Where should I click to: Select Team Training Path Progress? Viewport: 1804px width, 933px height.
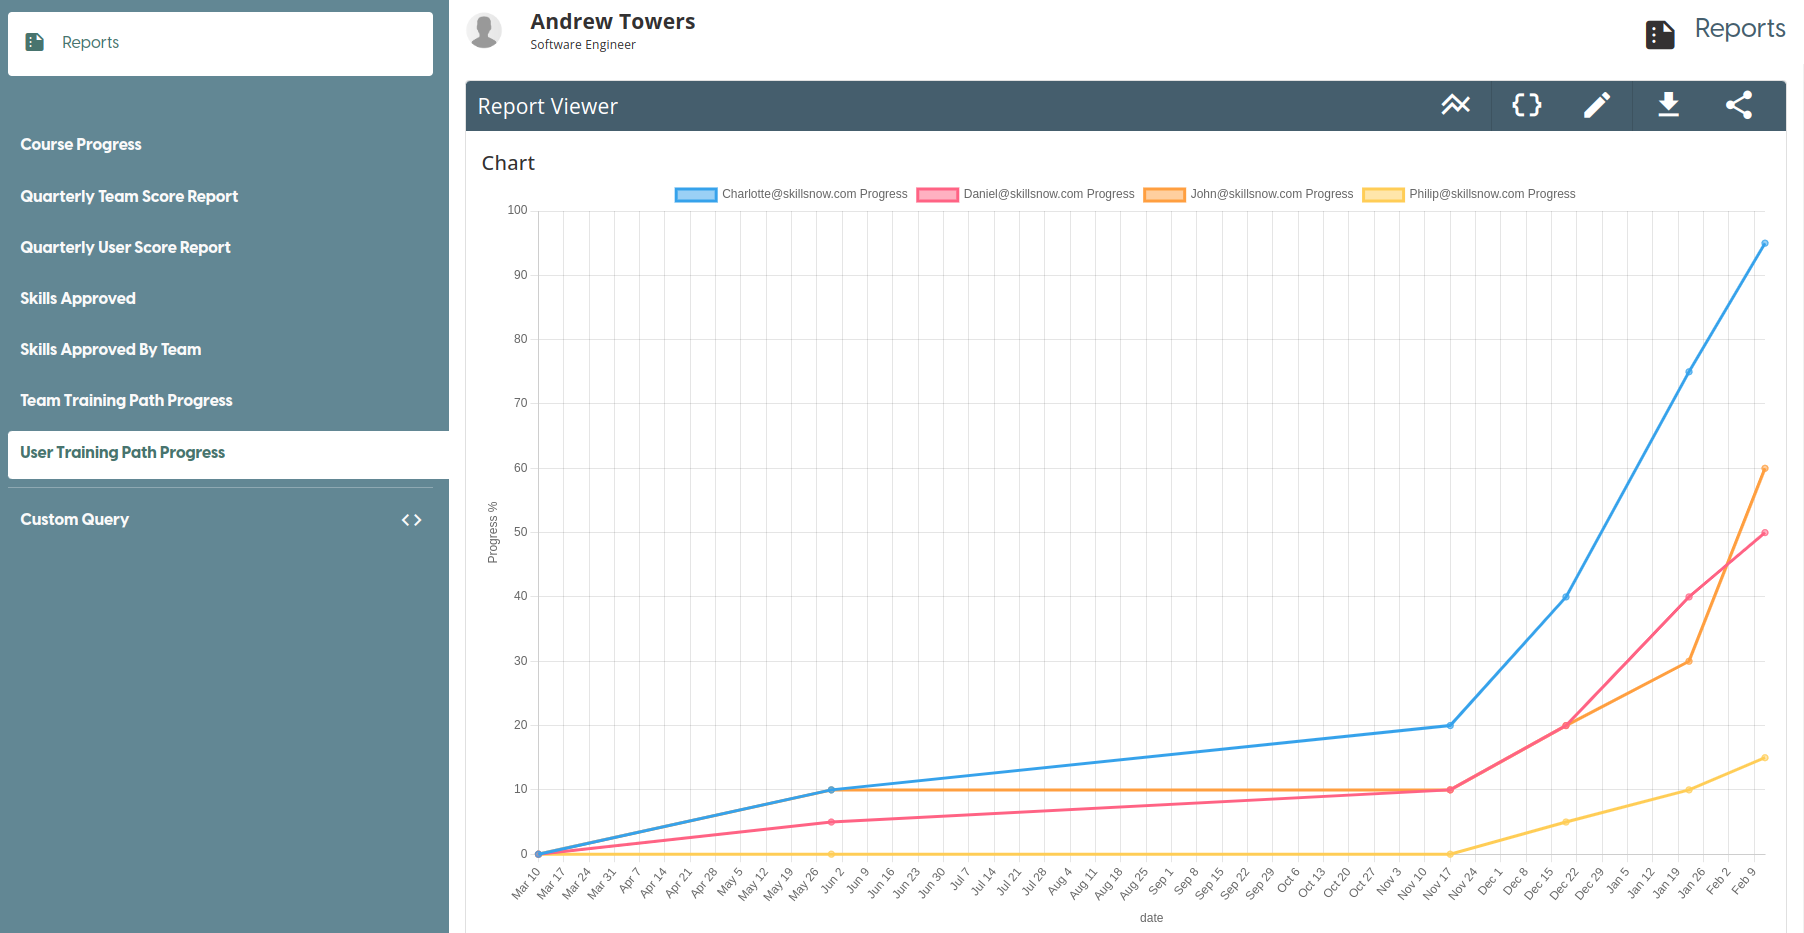click(x=126, y=401)
